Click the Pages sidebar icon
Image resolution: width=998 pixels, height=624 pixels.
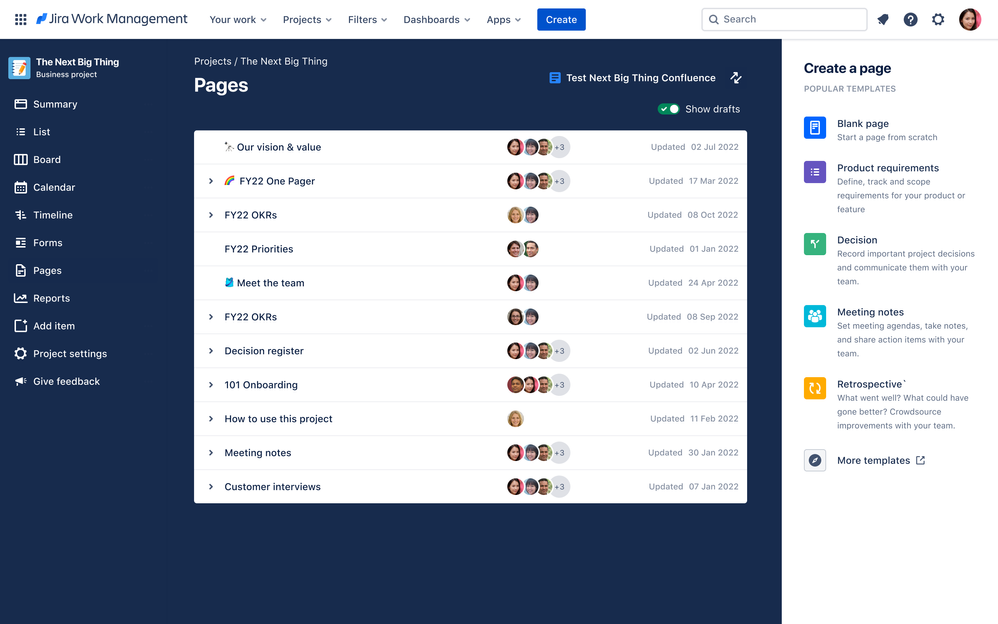pos(20,270)
